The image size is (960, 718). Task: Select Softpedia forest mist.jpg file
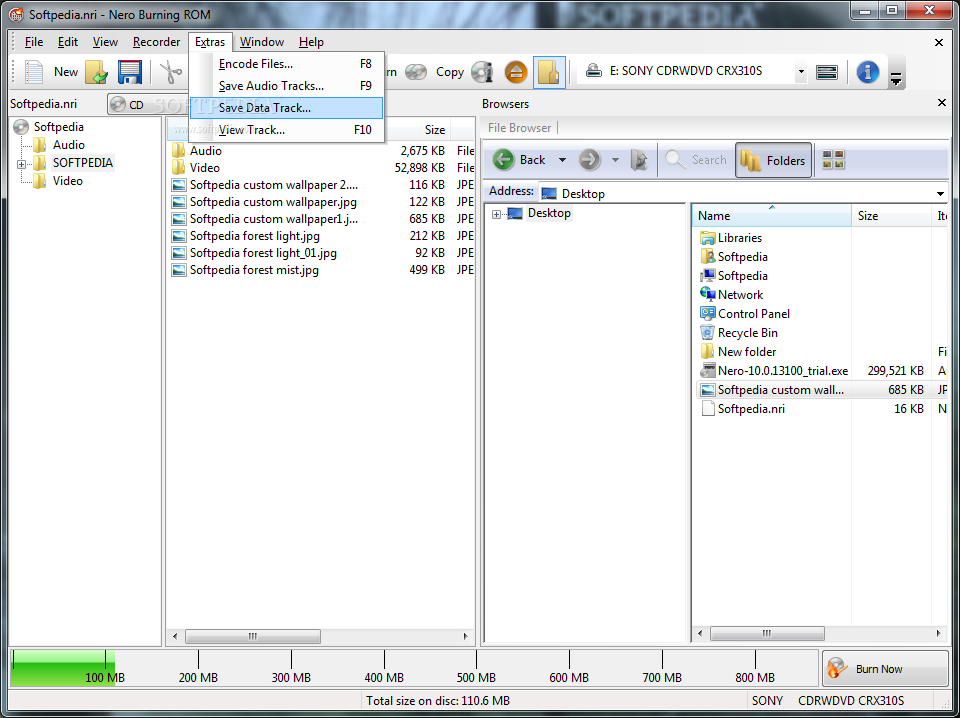point(322,270)
